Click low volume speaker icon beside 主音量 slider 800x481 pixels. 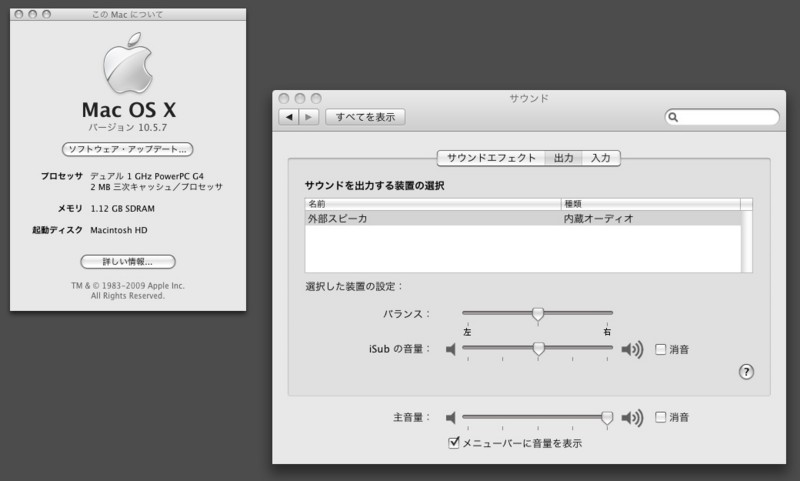(451, 418)
